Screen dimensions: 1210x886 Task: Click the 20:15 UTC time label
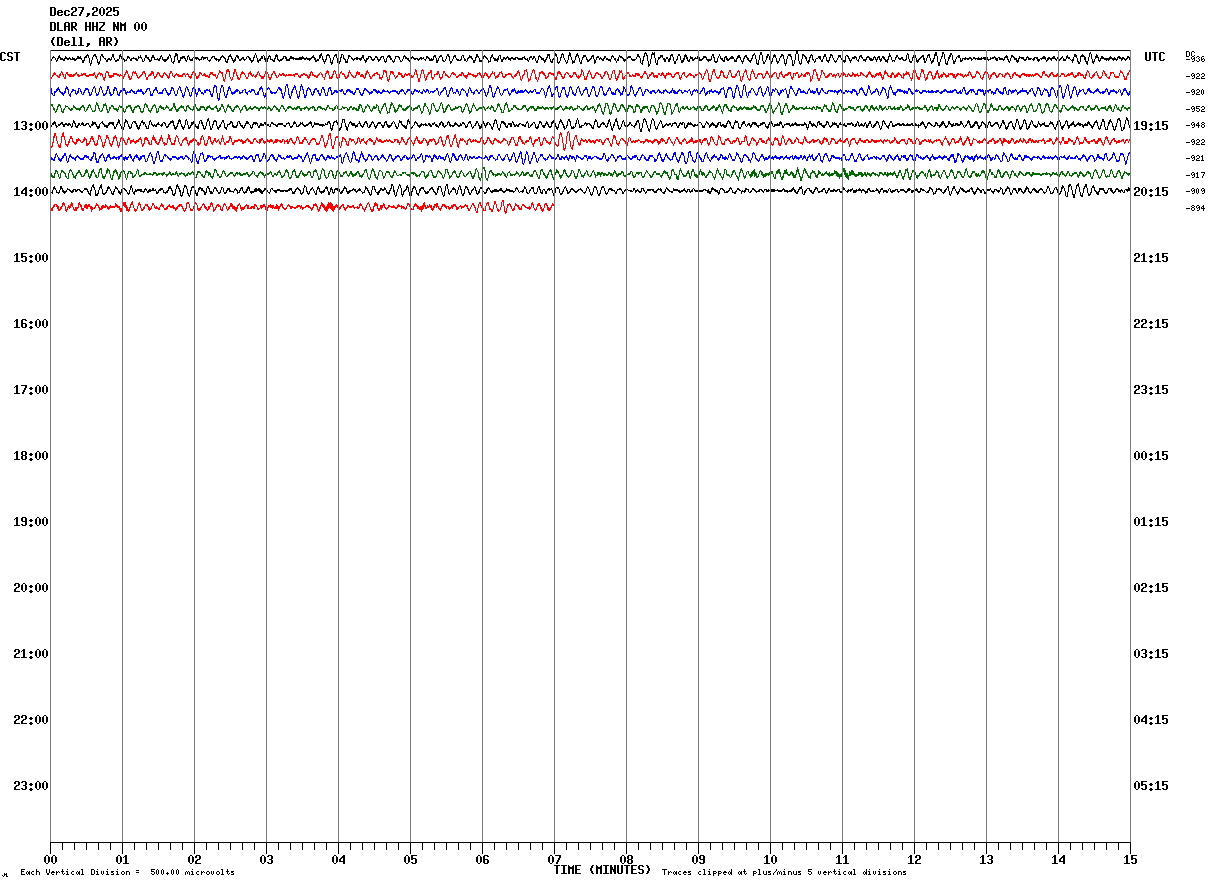[x=1151, y=192]
